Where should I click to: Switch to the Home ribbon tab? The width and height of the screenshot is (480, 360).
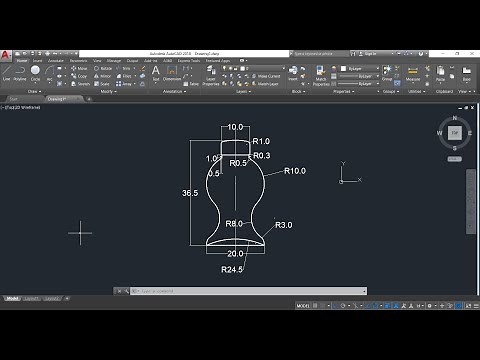point(22,61)
